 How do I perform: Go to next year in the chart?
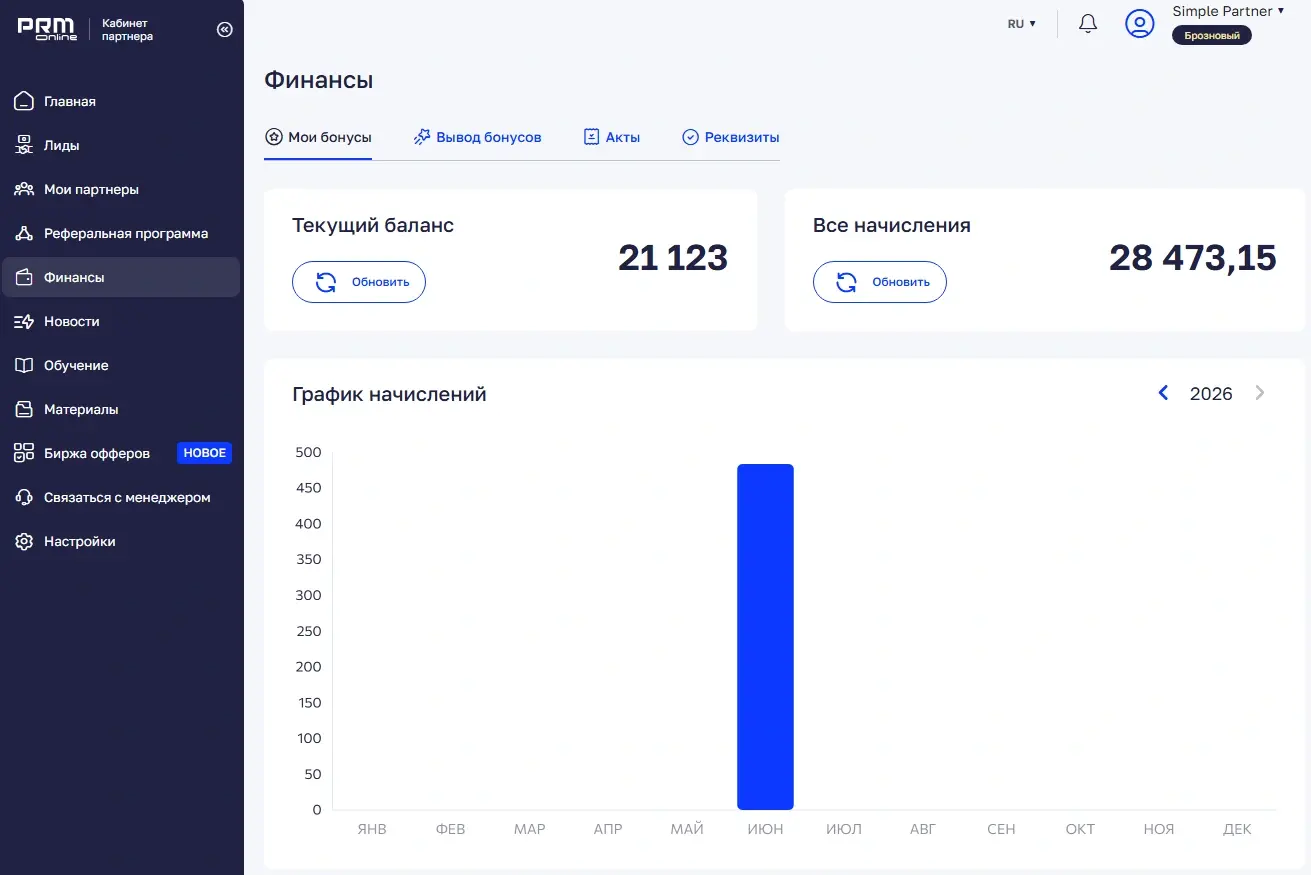[x=1260, y=393]
